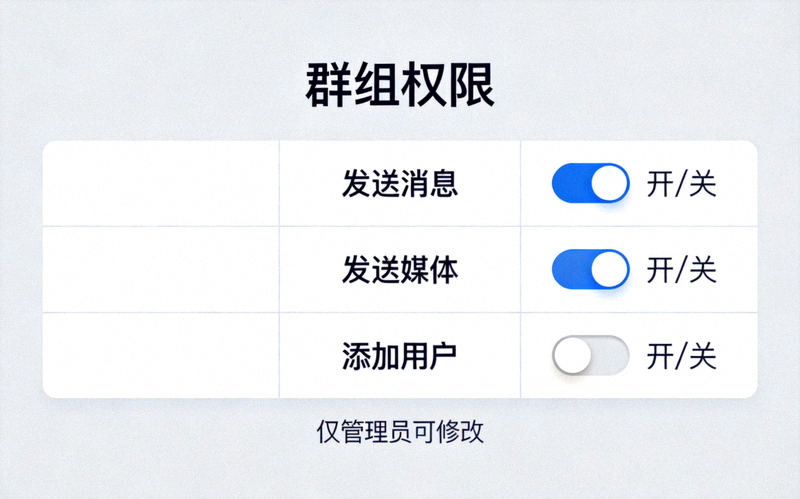Click 开/关 text beside 发送消息 switch

pyautogui.click(x=681, y=184)
